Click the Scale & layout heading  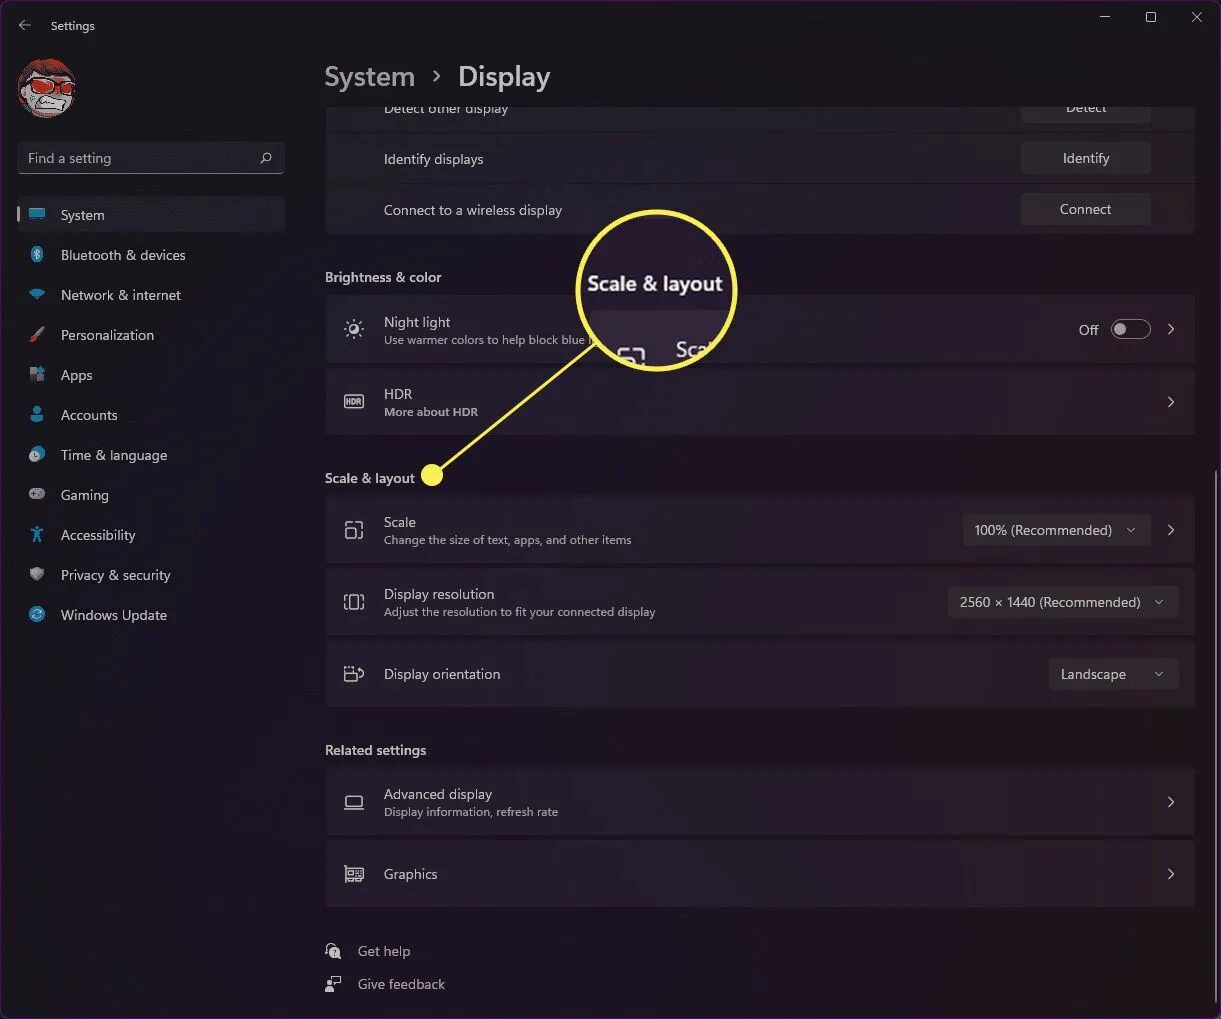click(x=370, y=478)
